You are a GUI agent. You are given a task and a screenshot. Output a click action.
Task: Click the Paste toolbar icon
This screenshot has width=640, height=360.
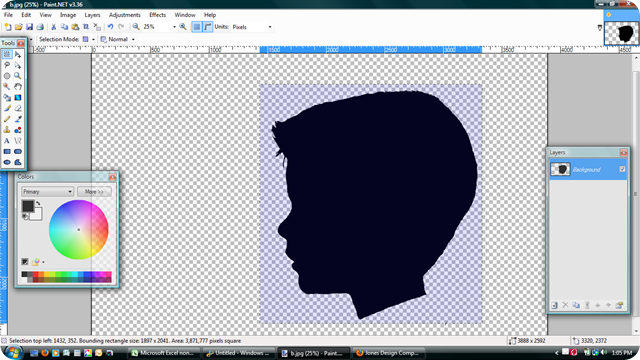click(x=75, y=27)
